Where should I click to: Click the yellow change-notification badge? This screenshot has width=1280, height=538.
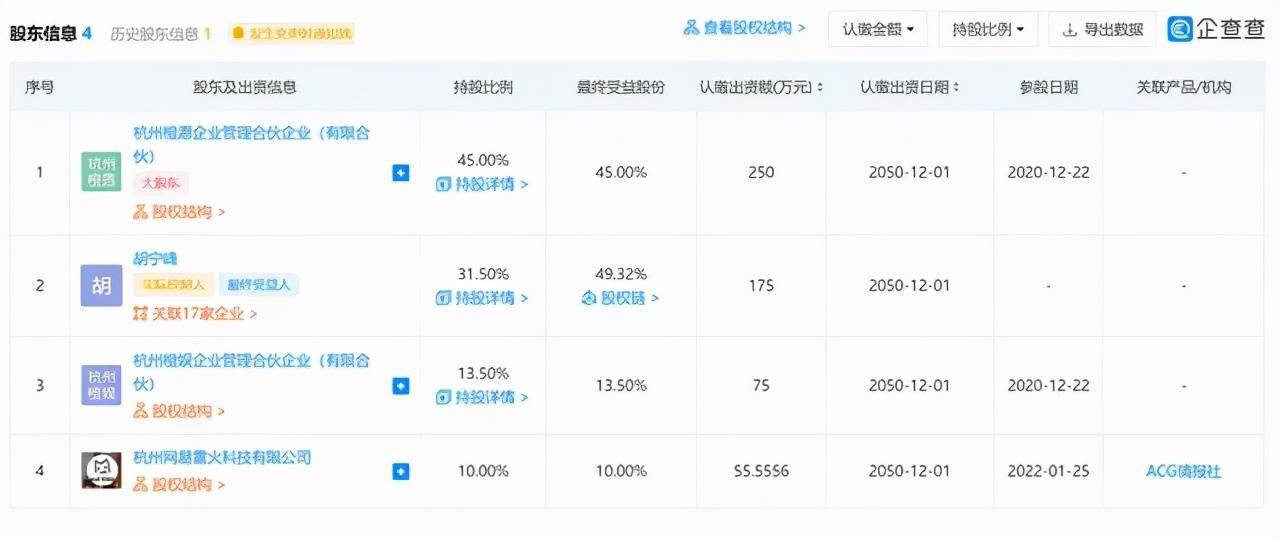click(292, 33)
